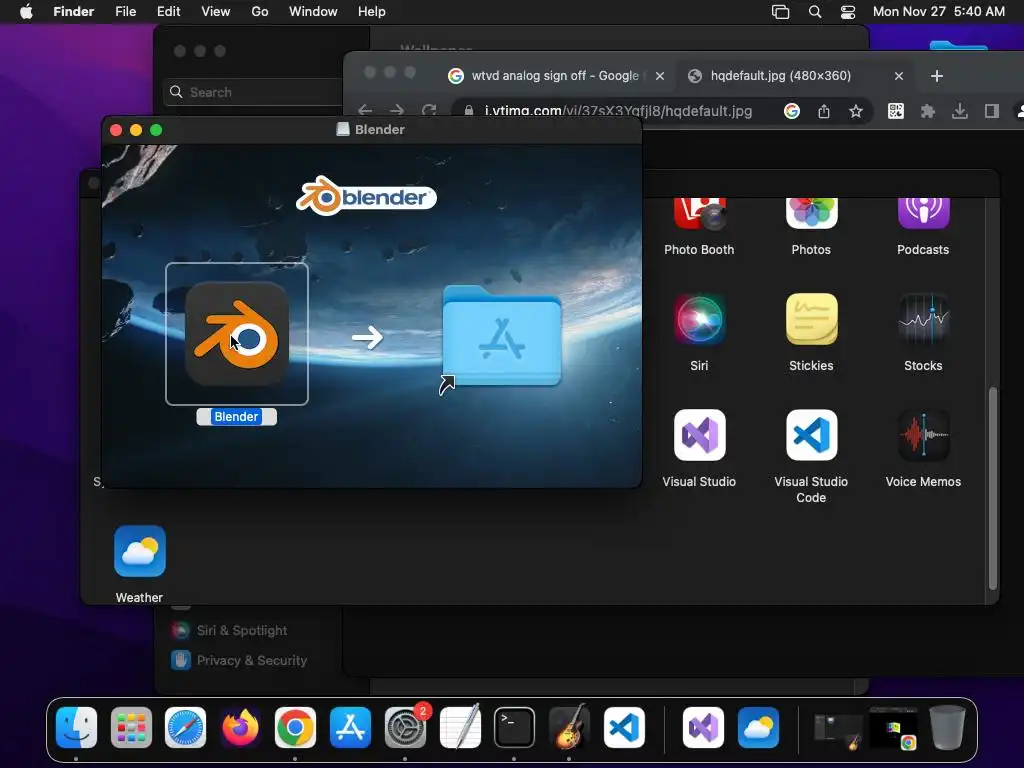Open Chrome extensions puzzle icon
The width and height of the screenshot is (1024, 768).
tap(927, 112)
